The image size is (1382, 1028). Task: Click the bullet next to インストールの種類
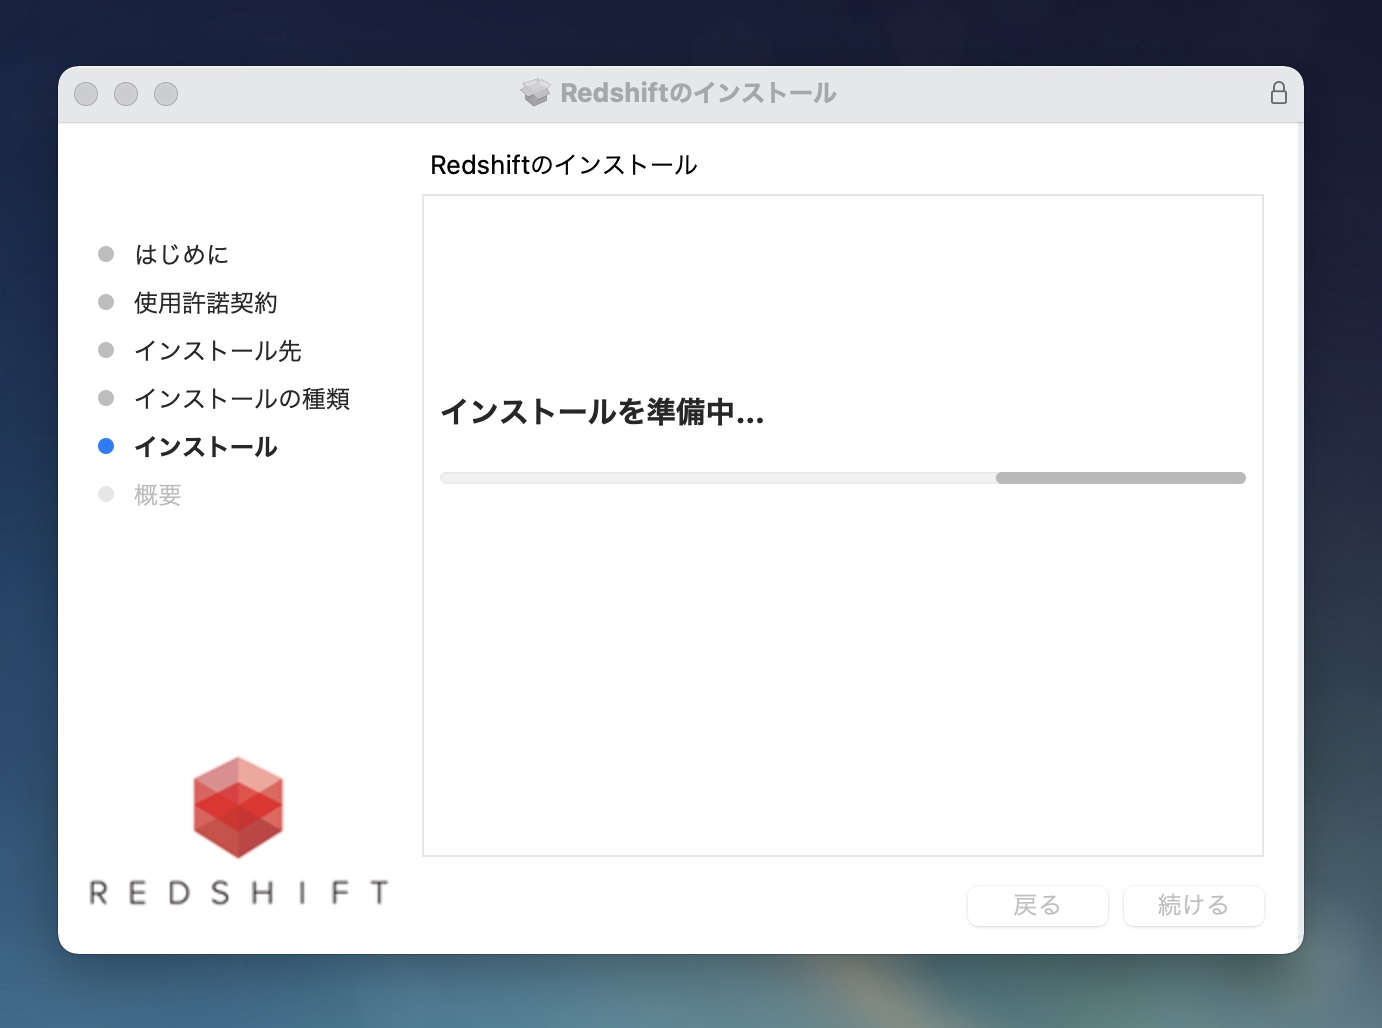(x=106, y=398)
